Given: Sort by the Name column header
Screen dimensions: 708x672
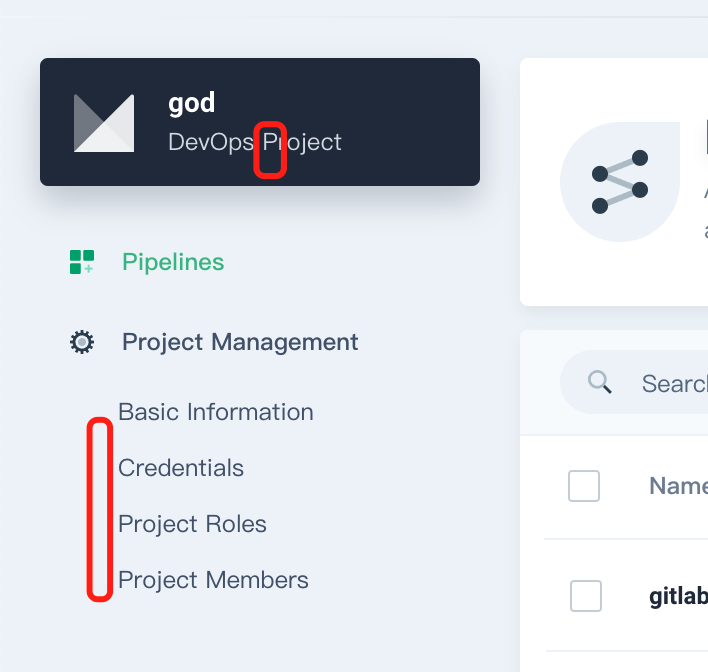Looking at the screenshot, I should [678, 486].
